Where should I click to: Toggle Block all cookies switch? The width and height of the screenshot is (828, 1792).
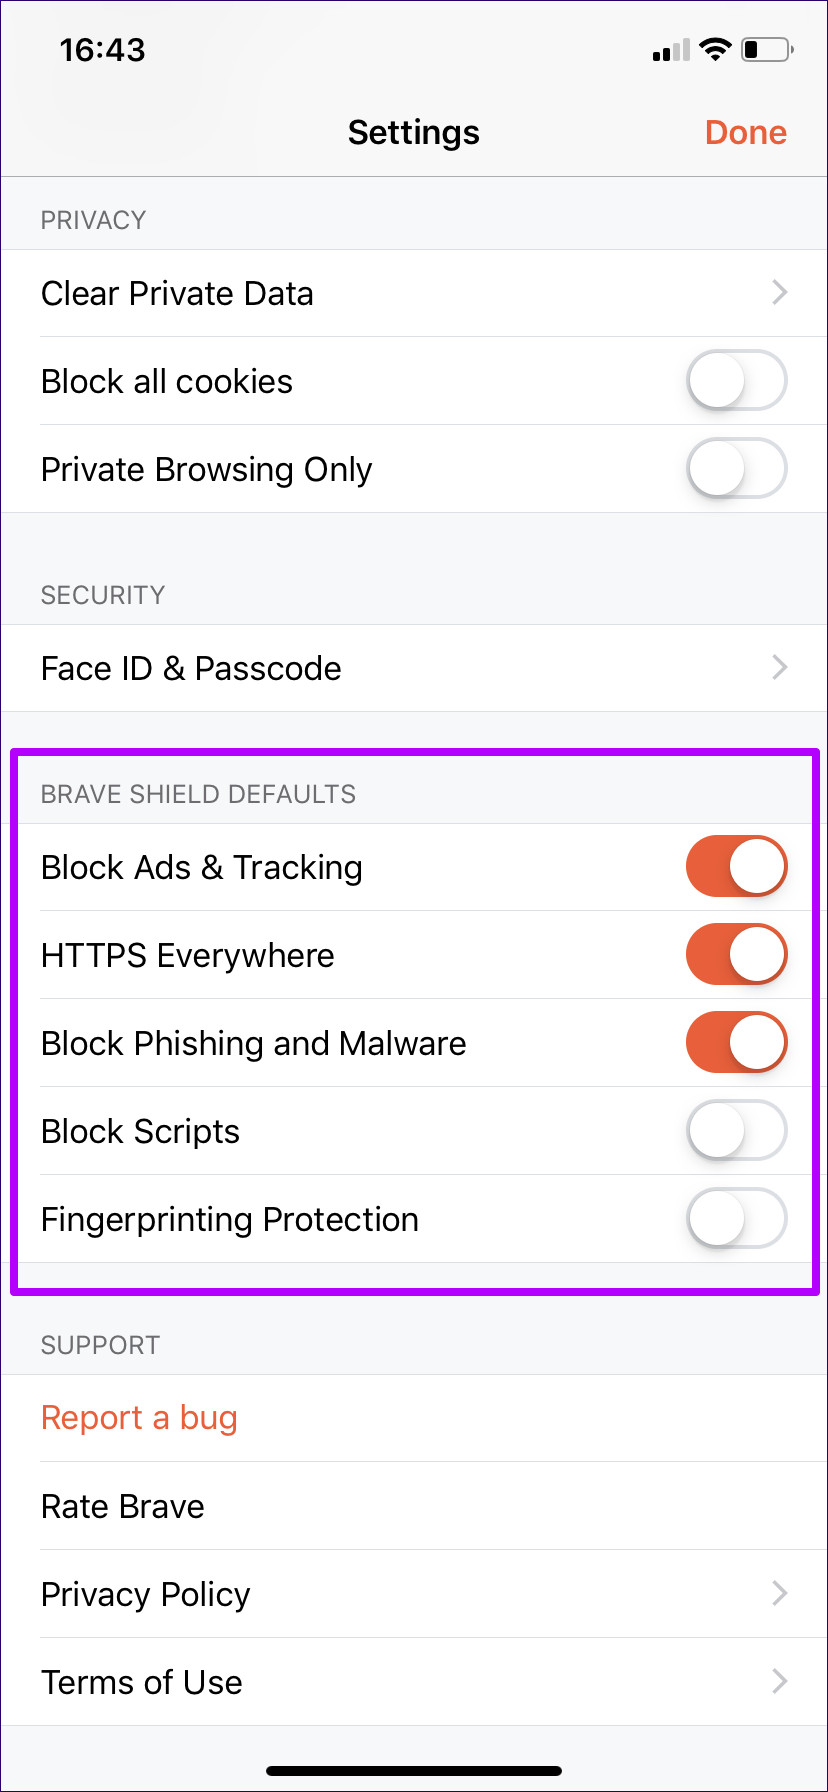736,381
